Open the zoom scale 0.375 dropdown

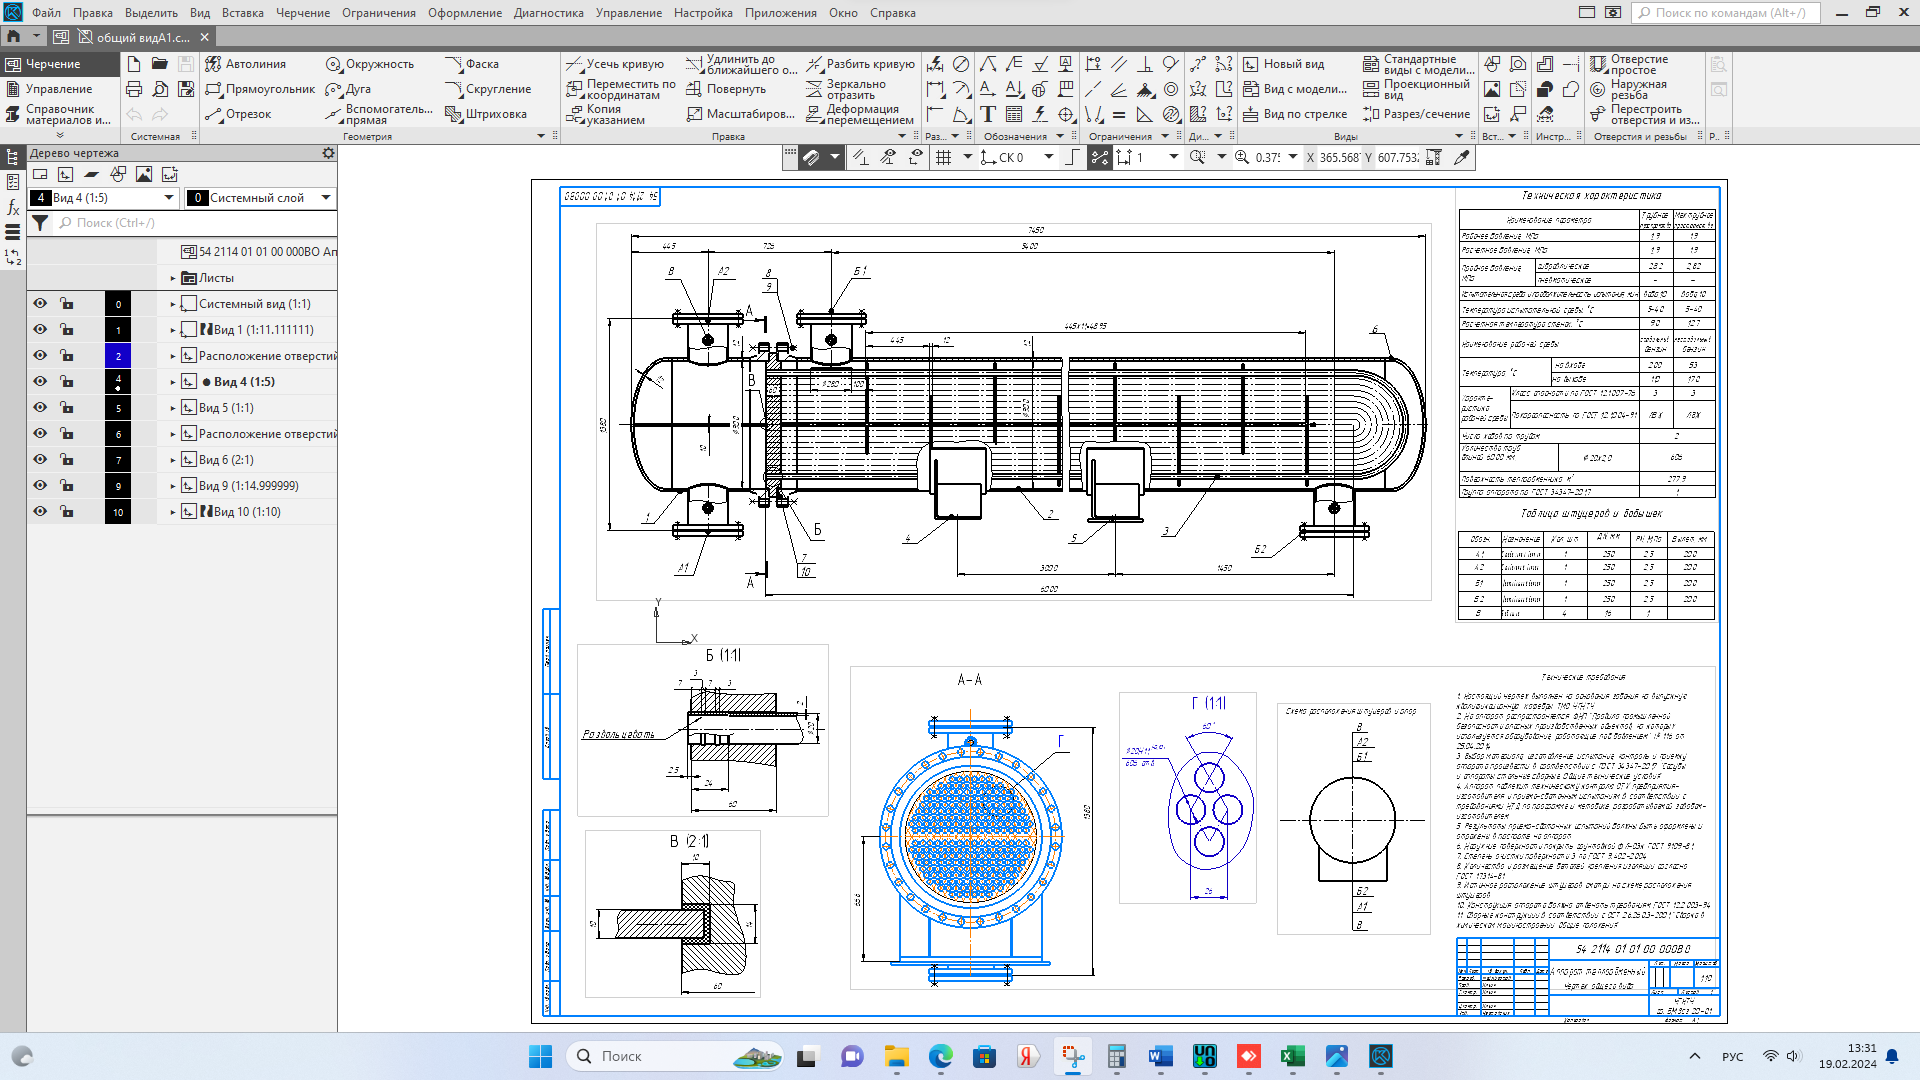(x=1293, y=157)
